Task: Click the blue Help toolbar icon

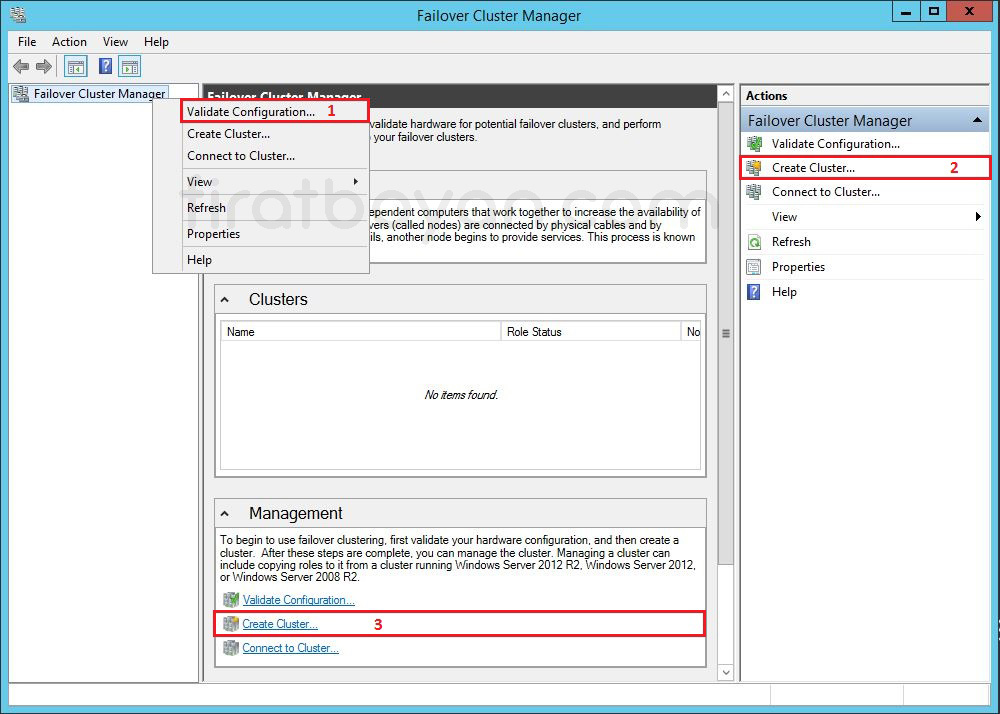Action: 105,66
